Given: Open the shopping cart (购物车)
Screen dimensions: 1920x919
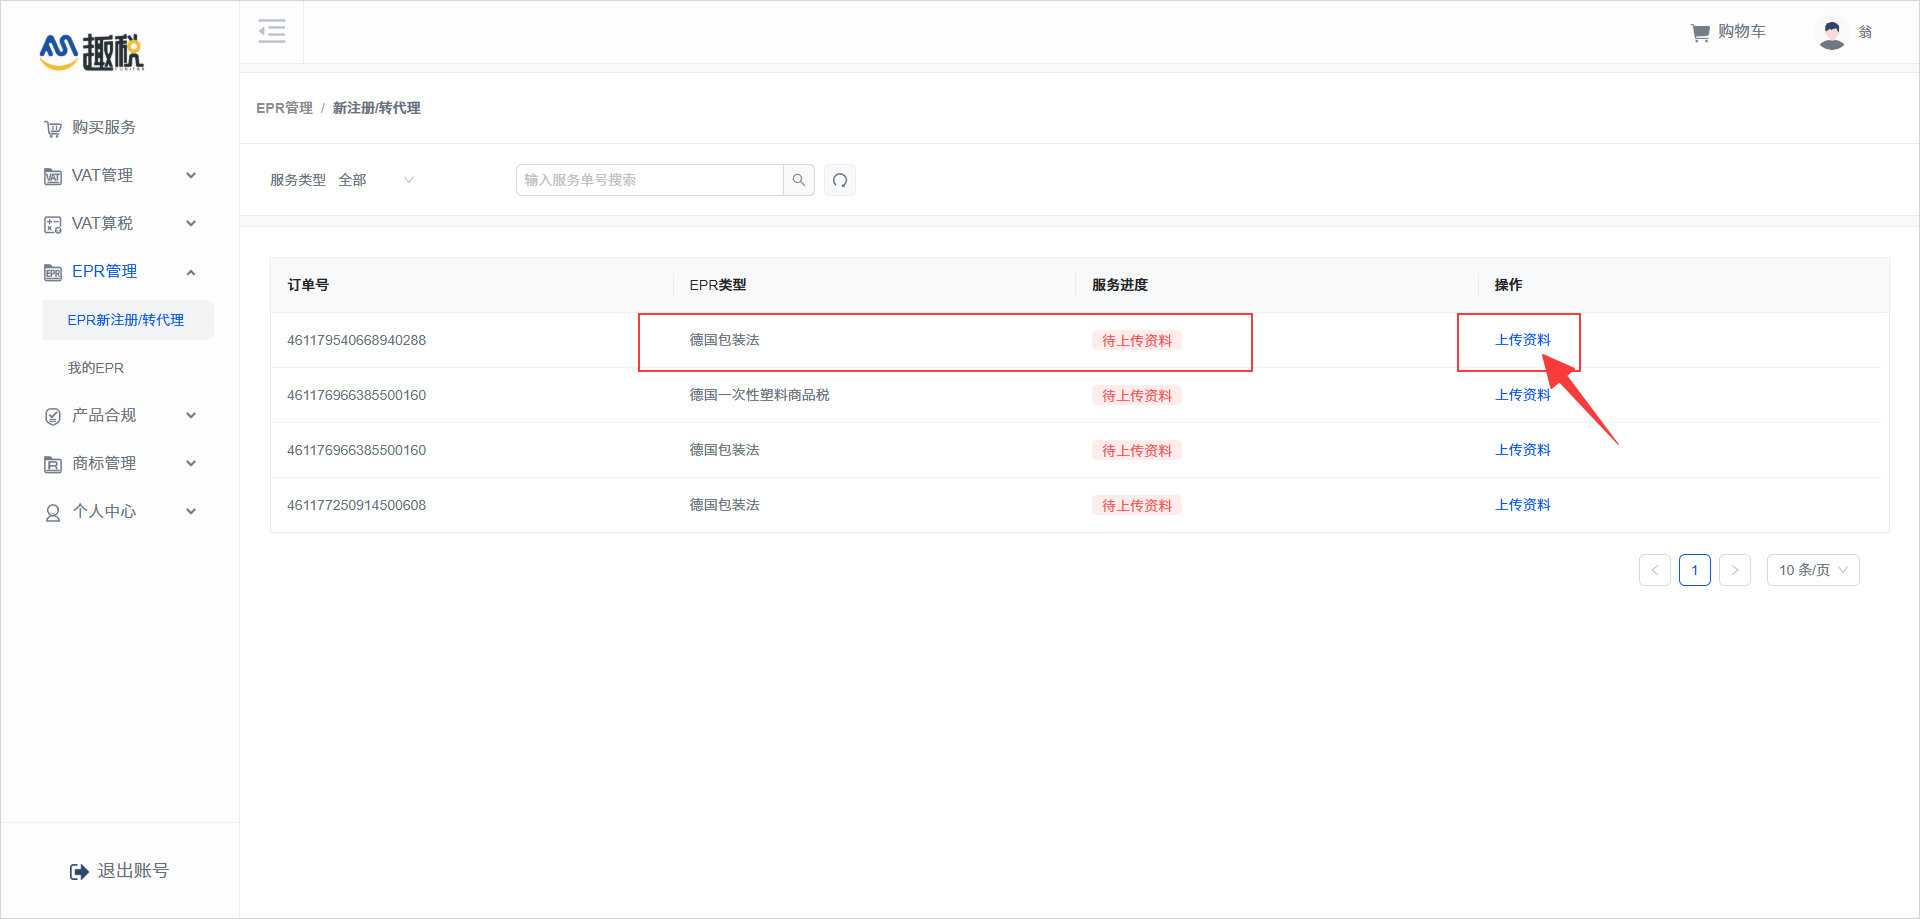Looking at the screenshot, I should pyautogui.click(x=1728, y=32).
